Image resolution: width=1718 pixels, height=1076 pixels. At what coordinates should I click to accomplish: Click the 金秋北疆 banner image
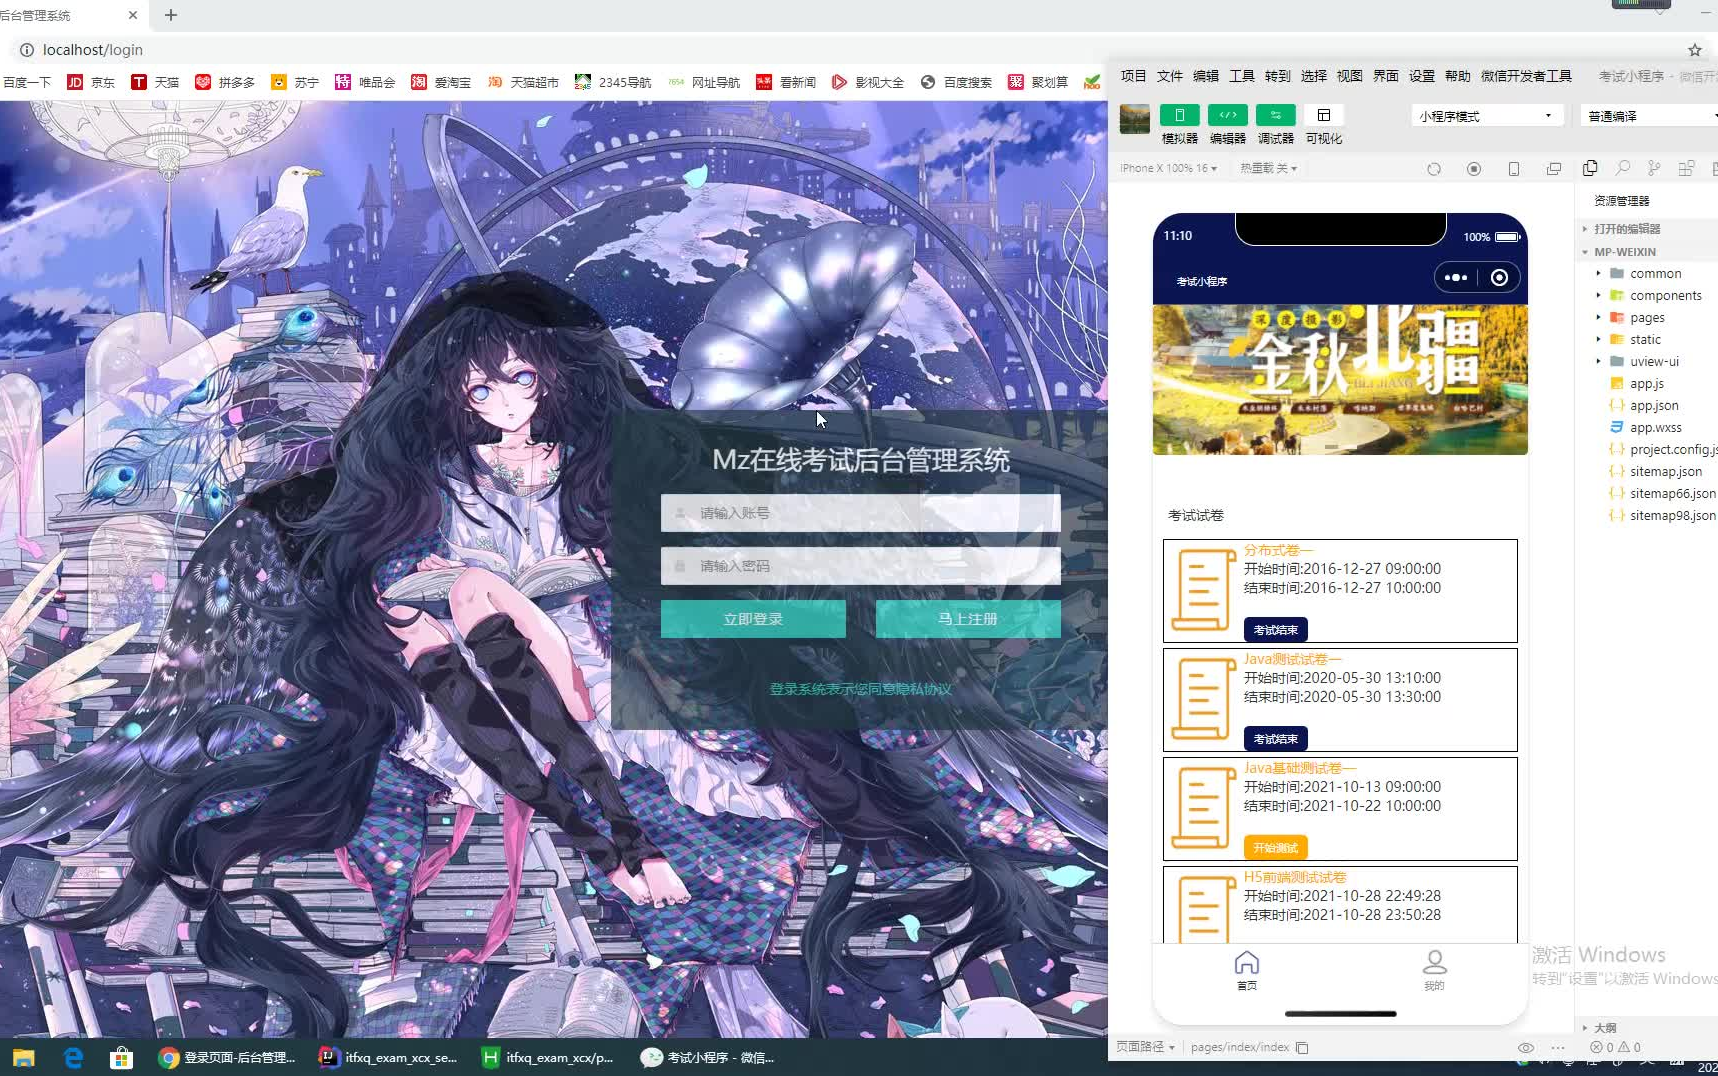pos(1340,380)
